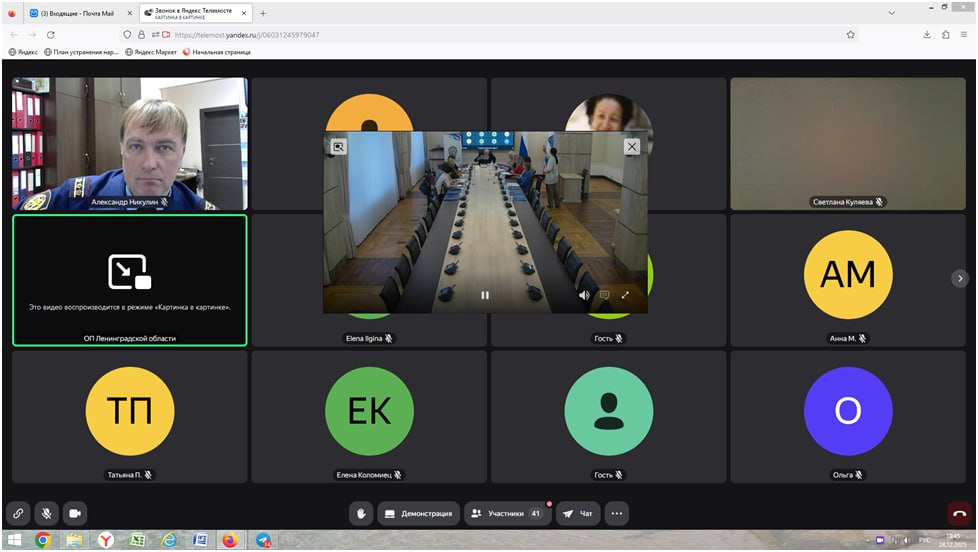This screenshot has height=552, width=978.
Task: Expand picture-in-picture video to fullscreen
Action: point(626,295)
